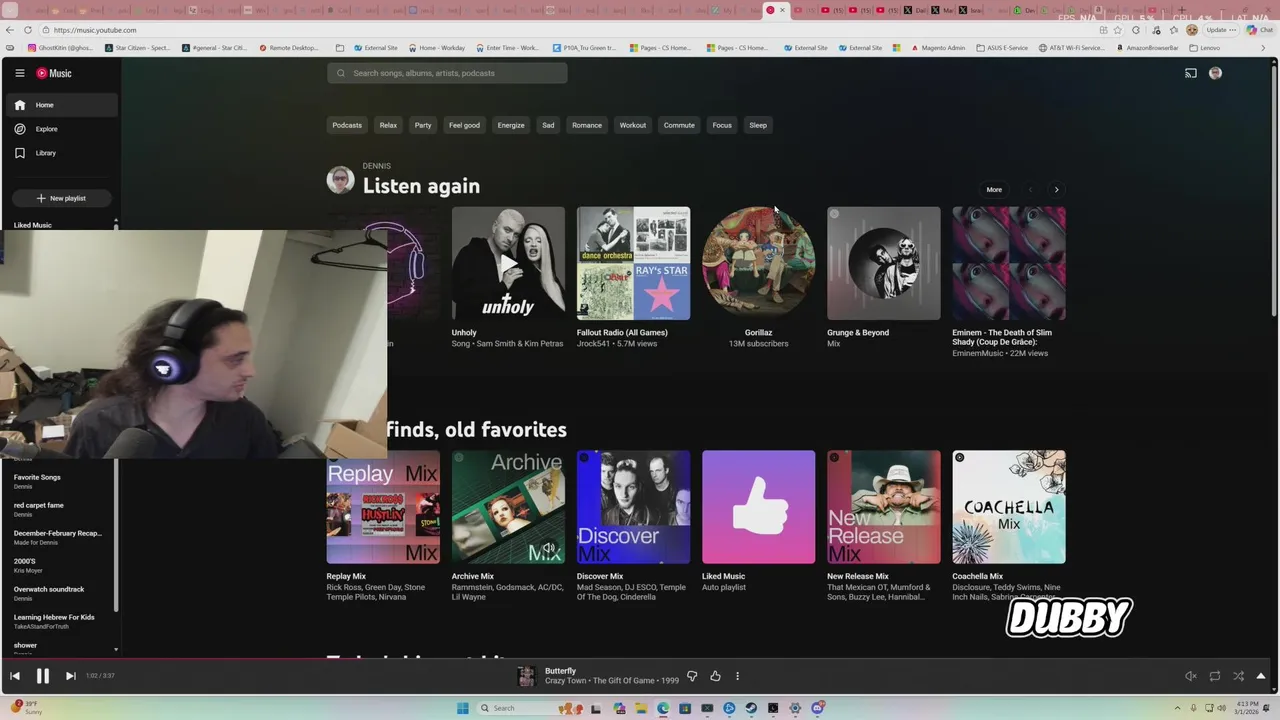The height and width of the screenshot is (720, 1280).
Task: Open Butterfly album art in player
Action: point(526,676)
